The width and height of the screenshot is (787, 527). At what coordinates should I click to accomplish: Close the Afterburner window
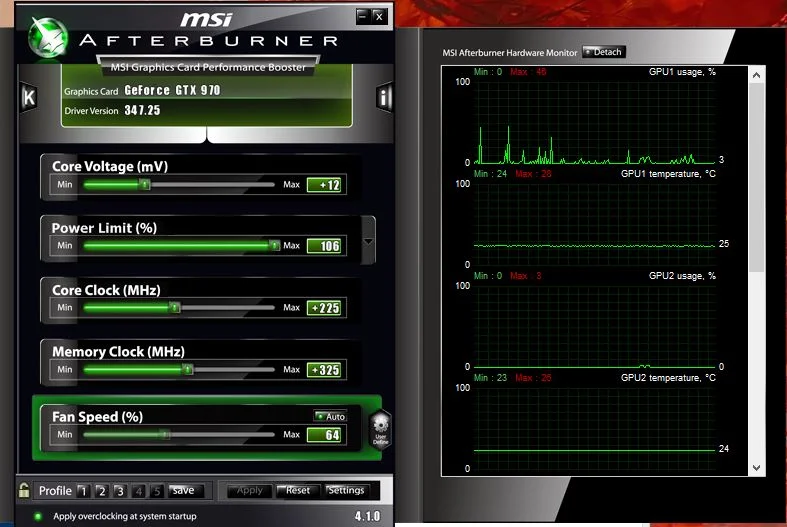click(379, 16)
